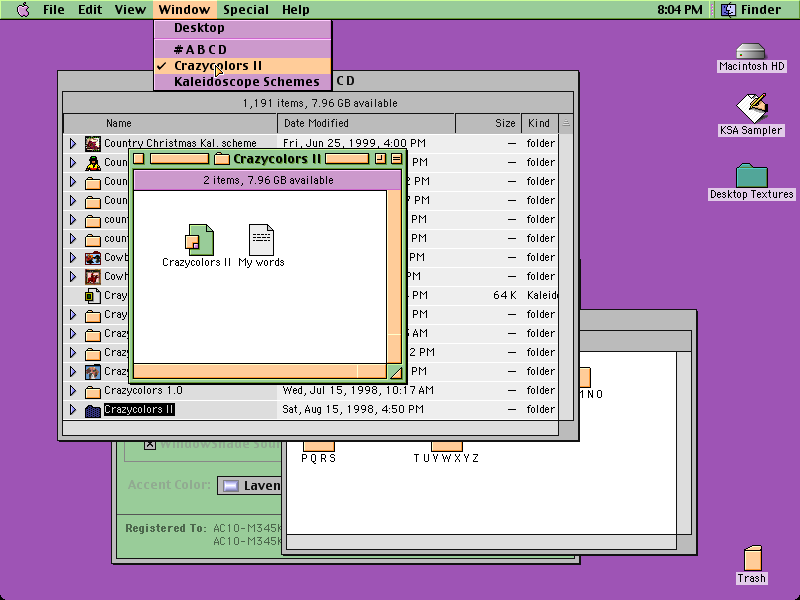Open the File menu

tap(54, 10)
